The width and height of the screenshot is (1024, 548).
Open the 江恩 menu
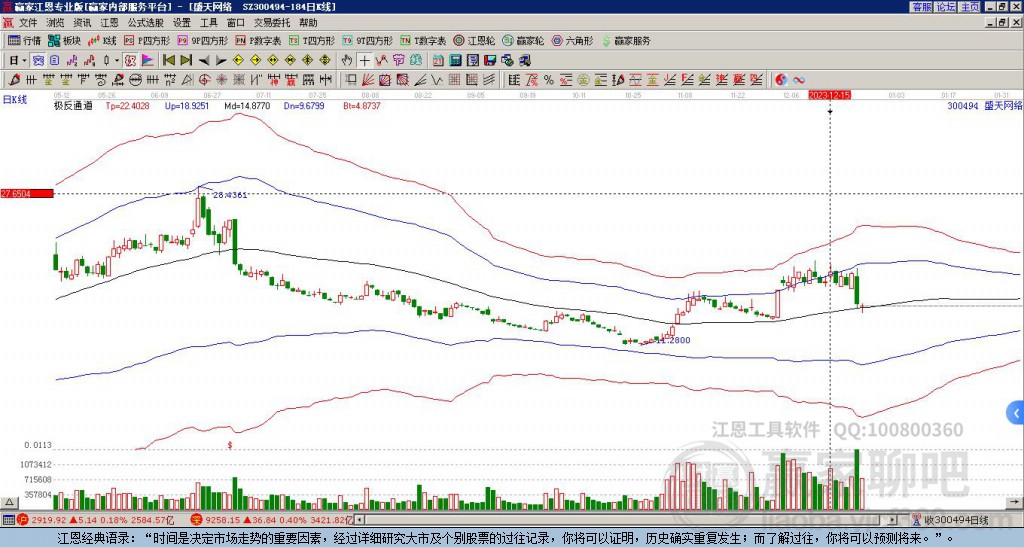pyautogui.click(x=109, y=23)
